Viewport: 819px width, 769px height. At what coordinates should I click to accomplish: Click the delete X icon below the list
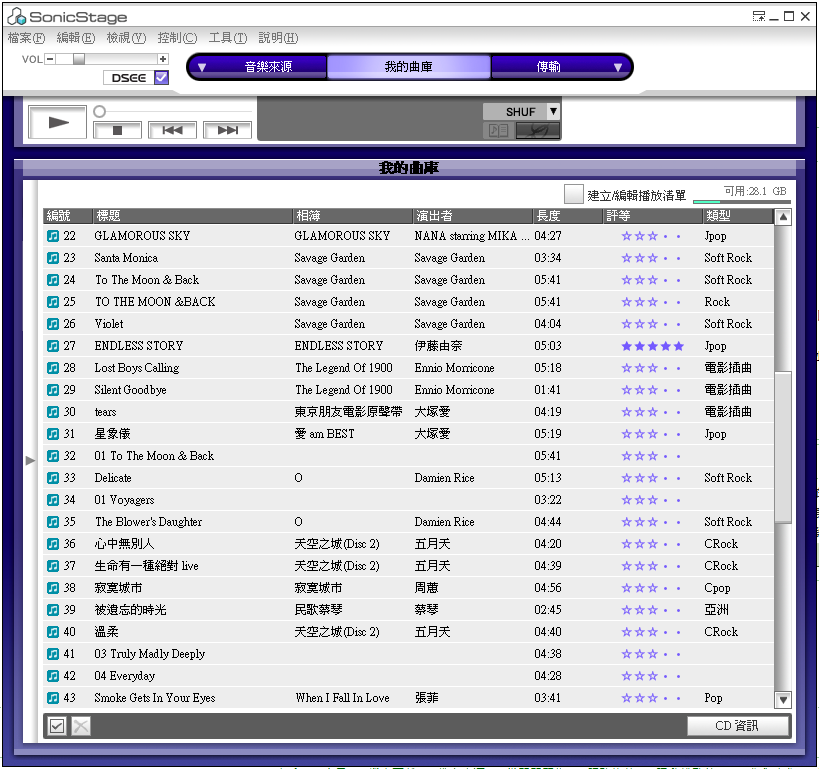pos(81,726)
